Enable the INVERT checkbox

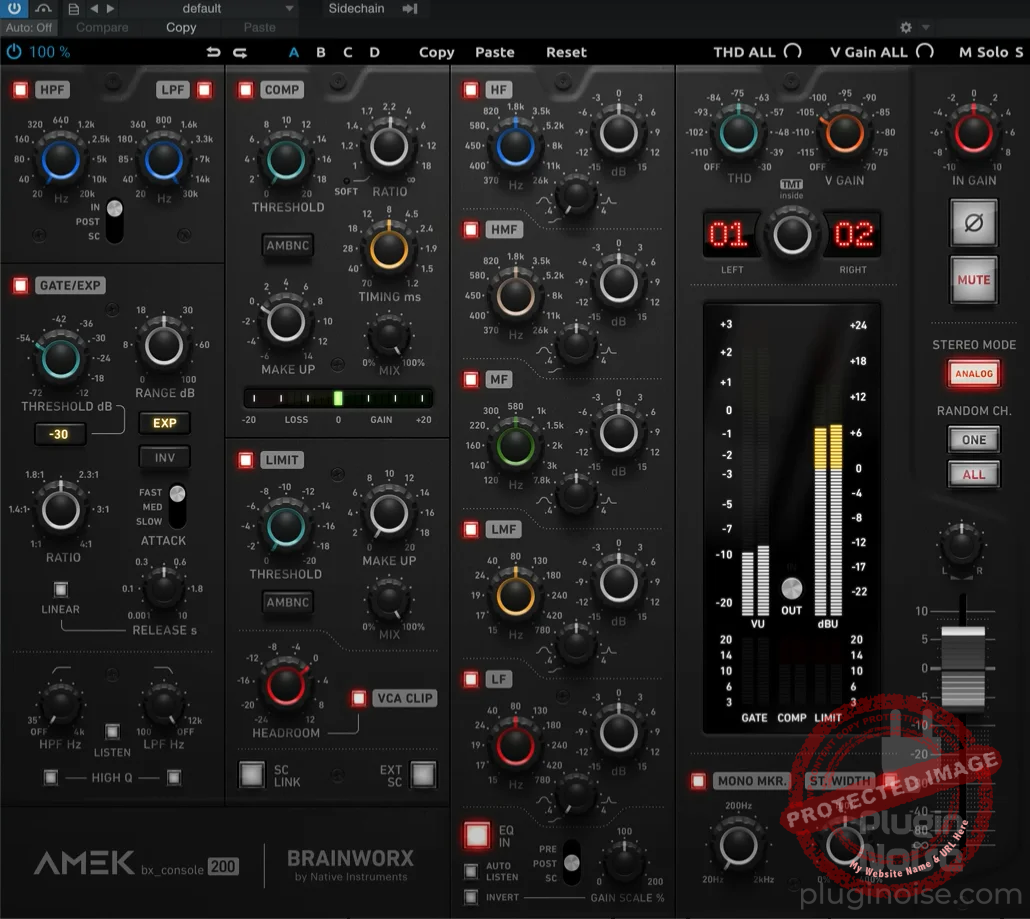point(471,897)
